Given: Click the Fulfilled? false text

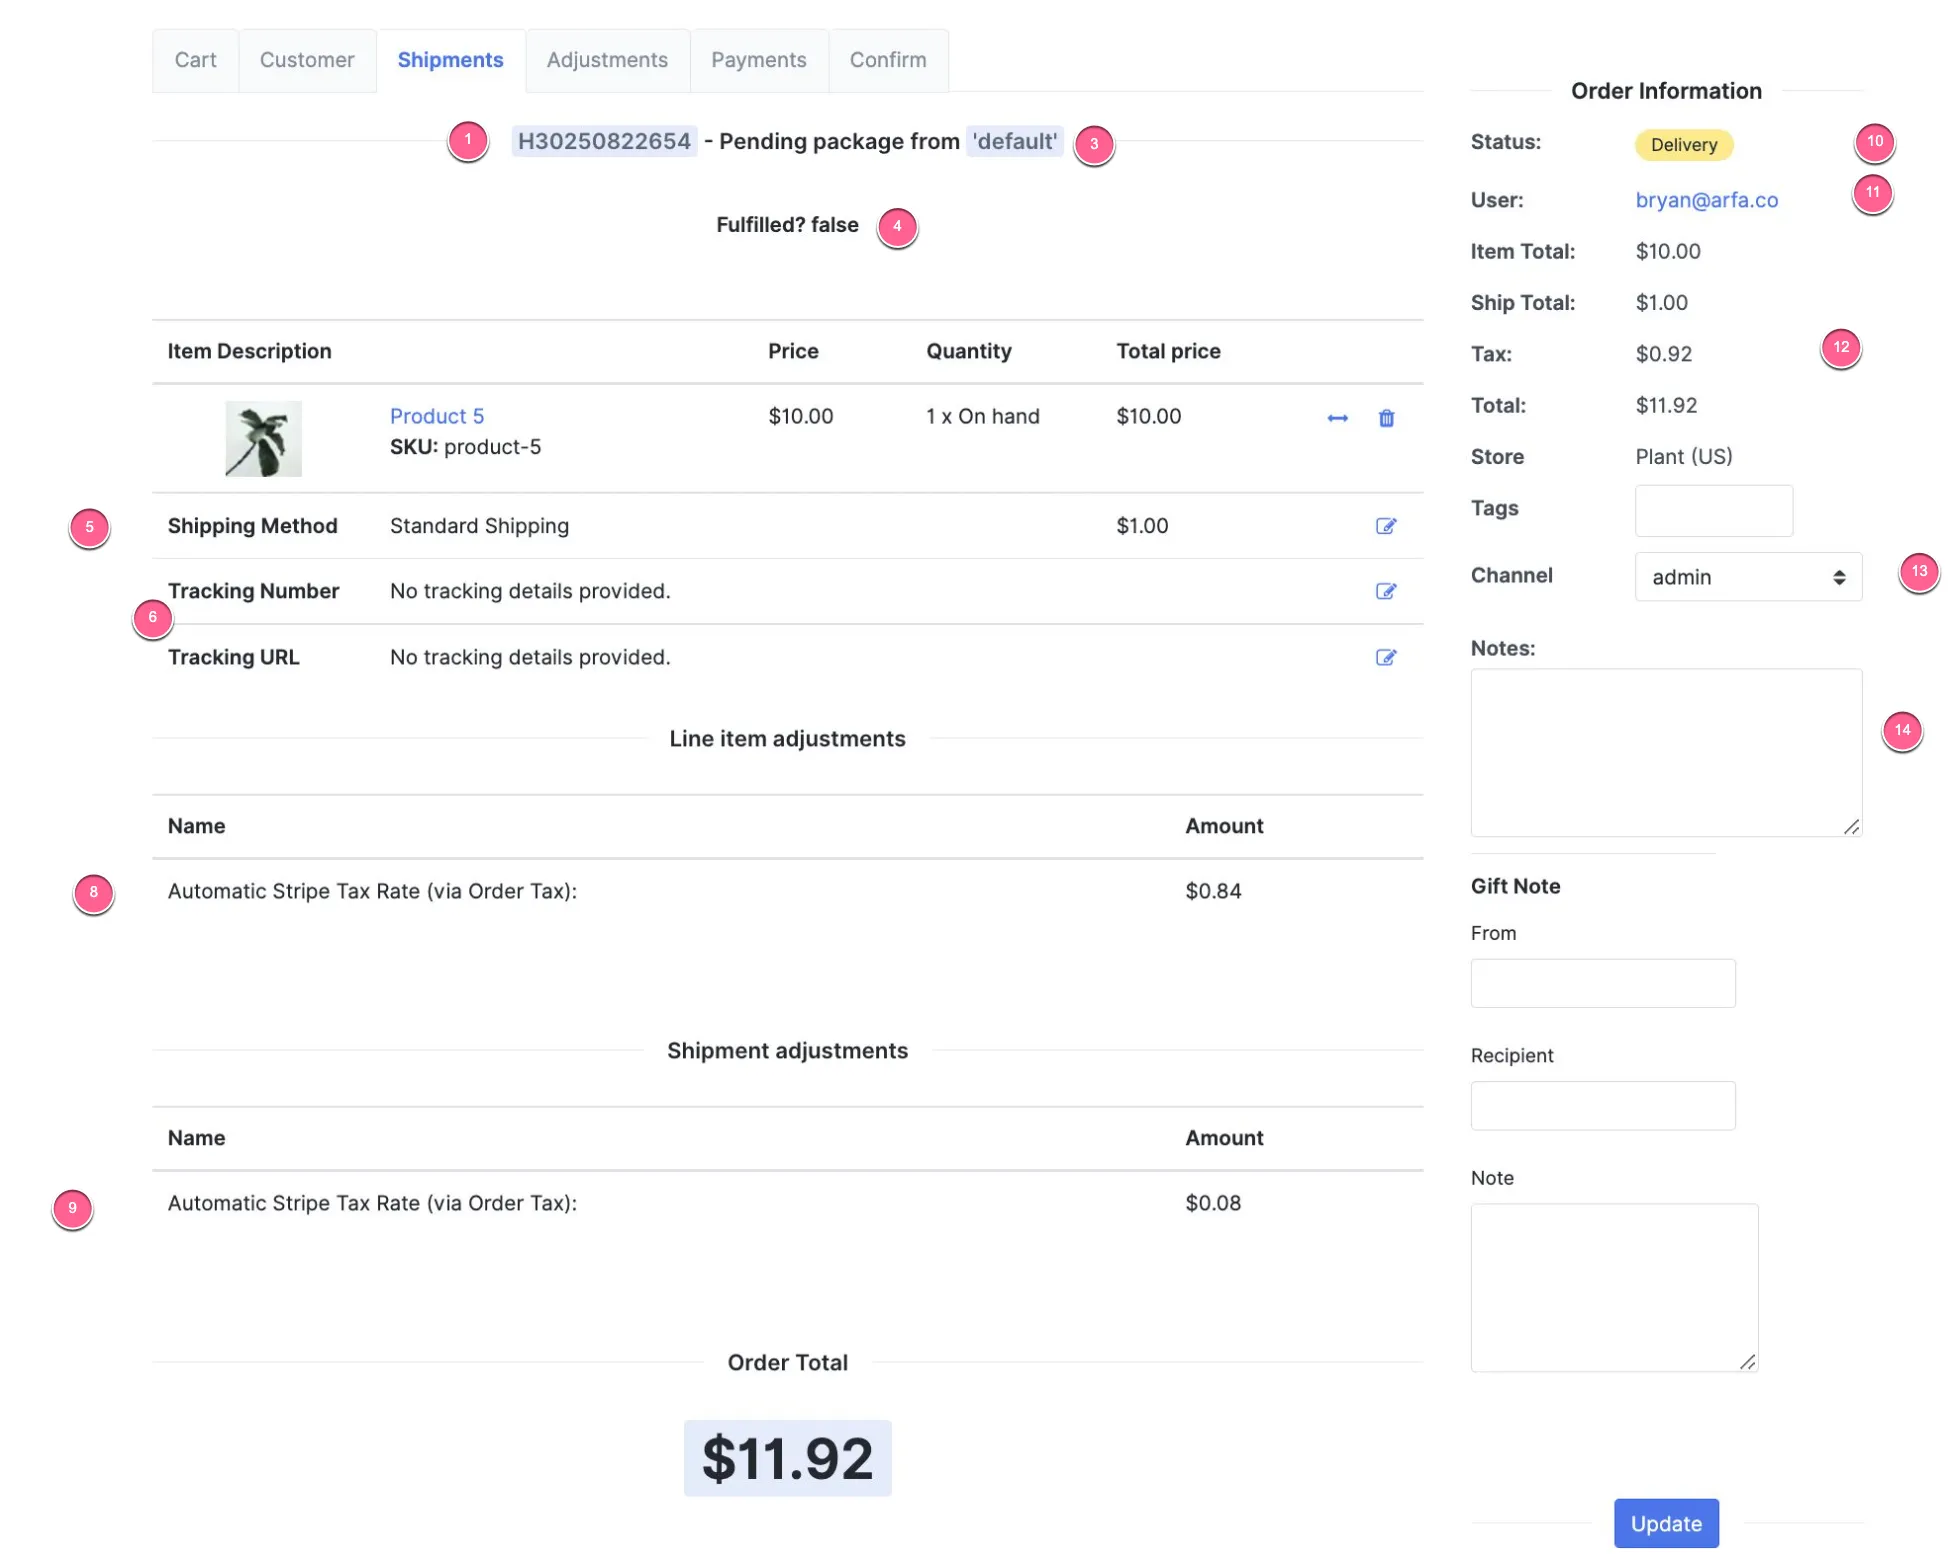Looking at the screenshot, I should 787,225.
